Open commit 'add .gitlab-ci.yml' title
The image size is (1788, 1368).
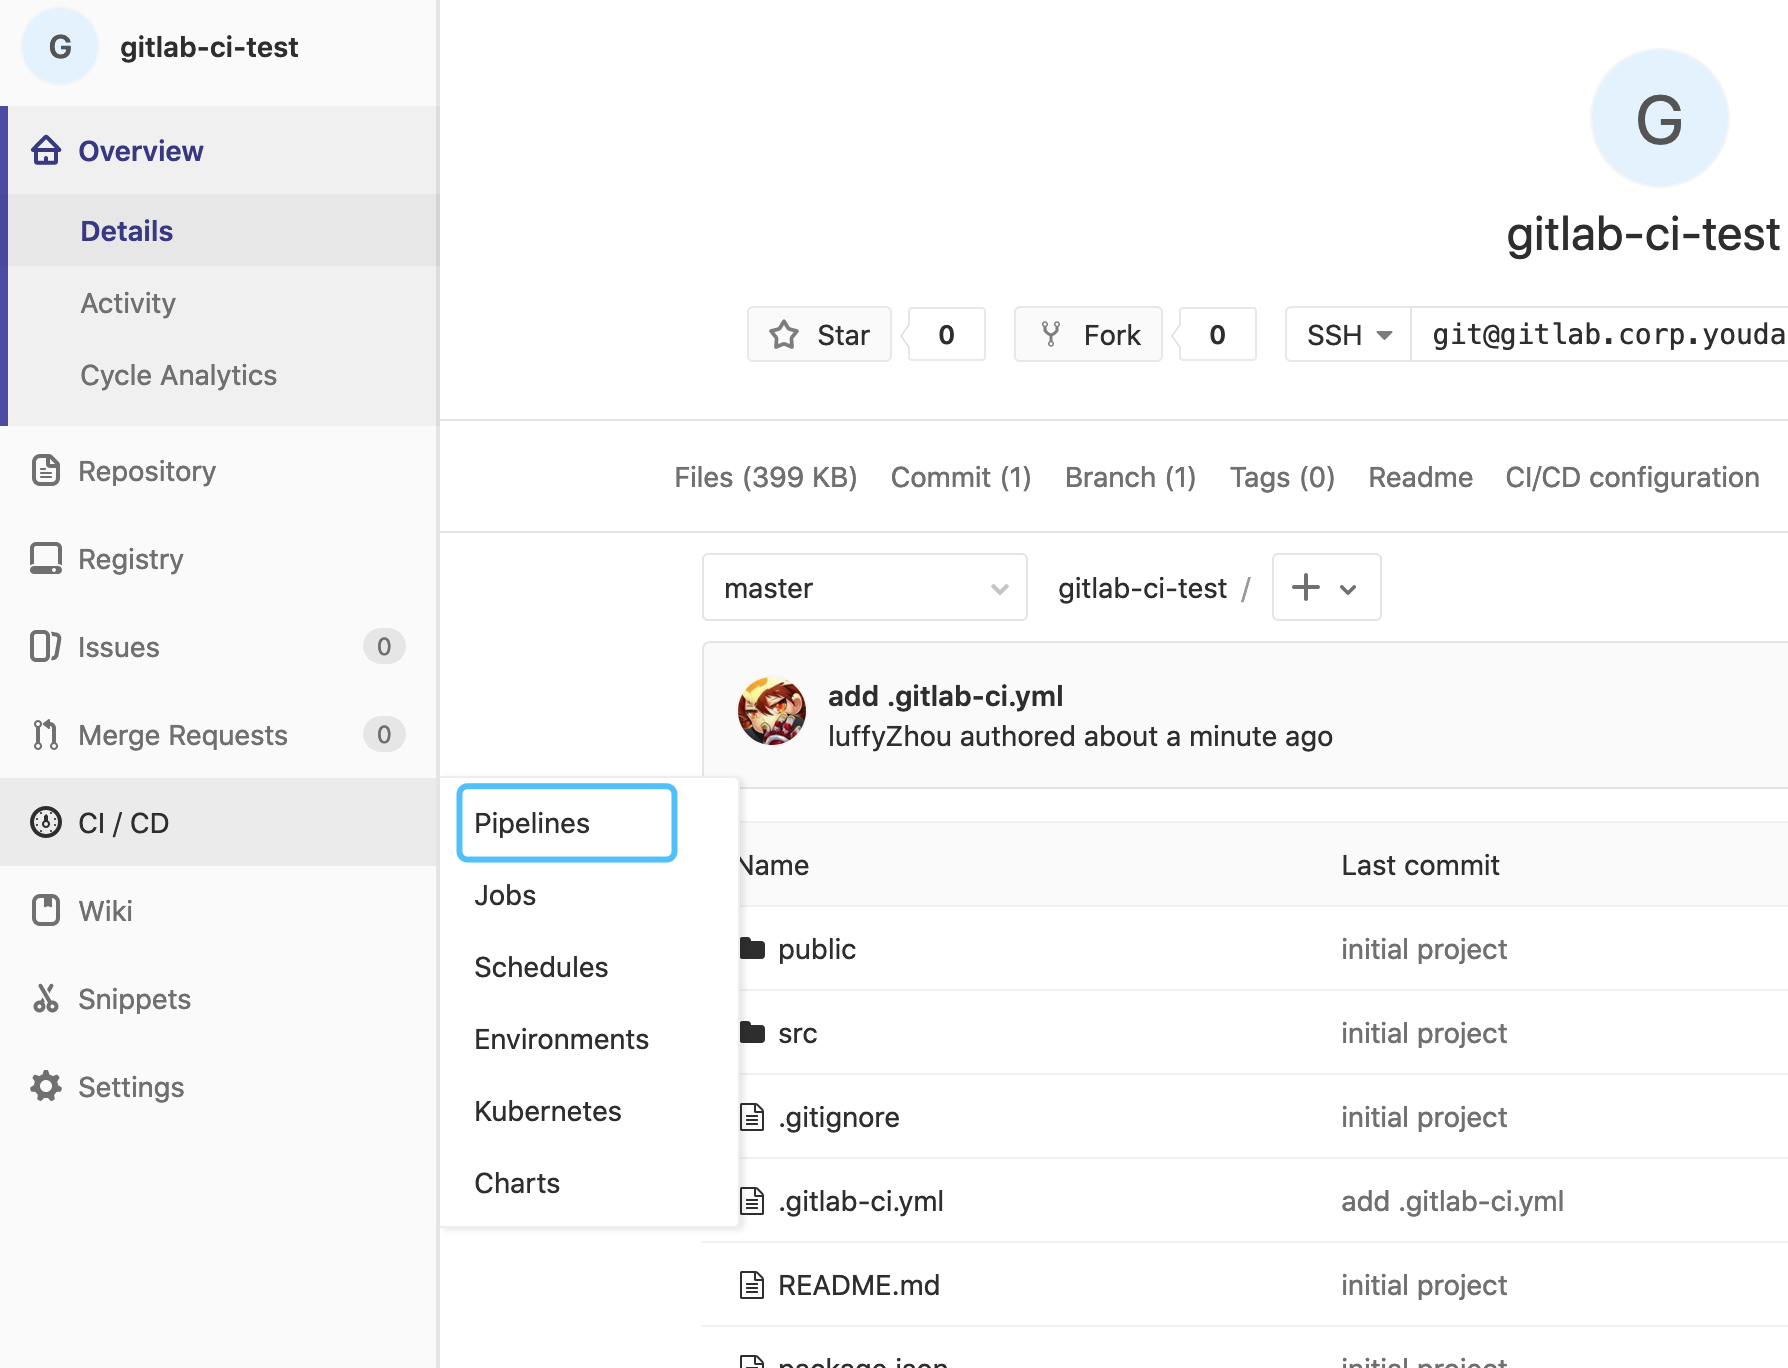[946, 696]
